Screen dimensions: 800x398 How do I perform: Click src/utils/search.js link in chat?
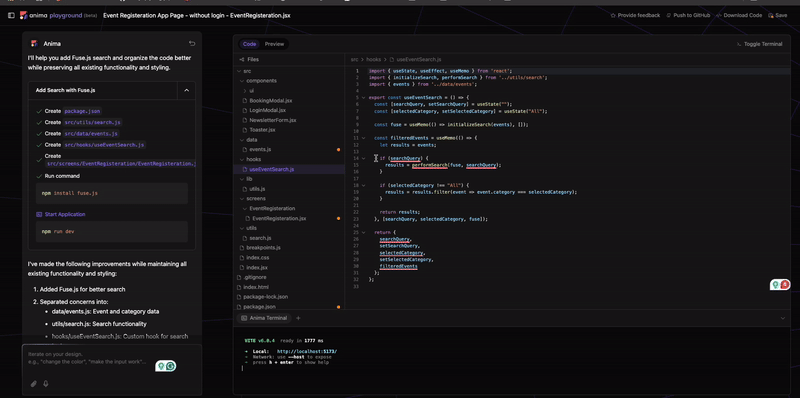click(x=92, y=122)
